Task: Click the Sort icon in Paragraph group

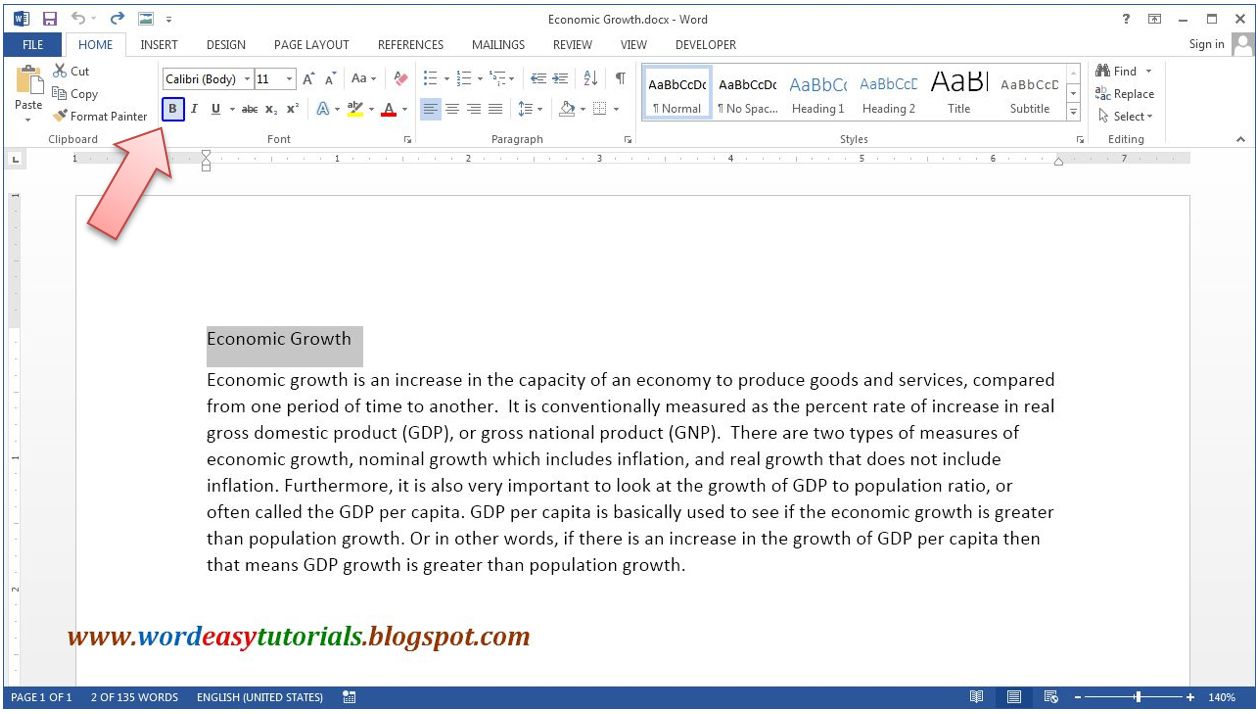Action: pyautogui.click(x=591, y=78)
